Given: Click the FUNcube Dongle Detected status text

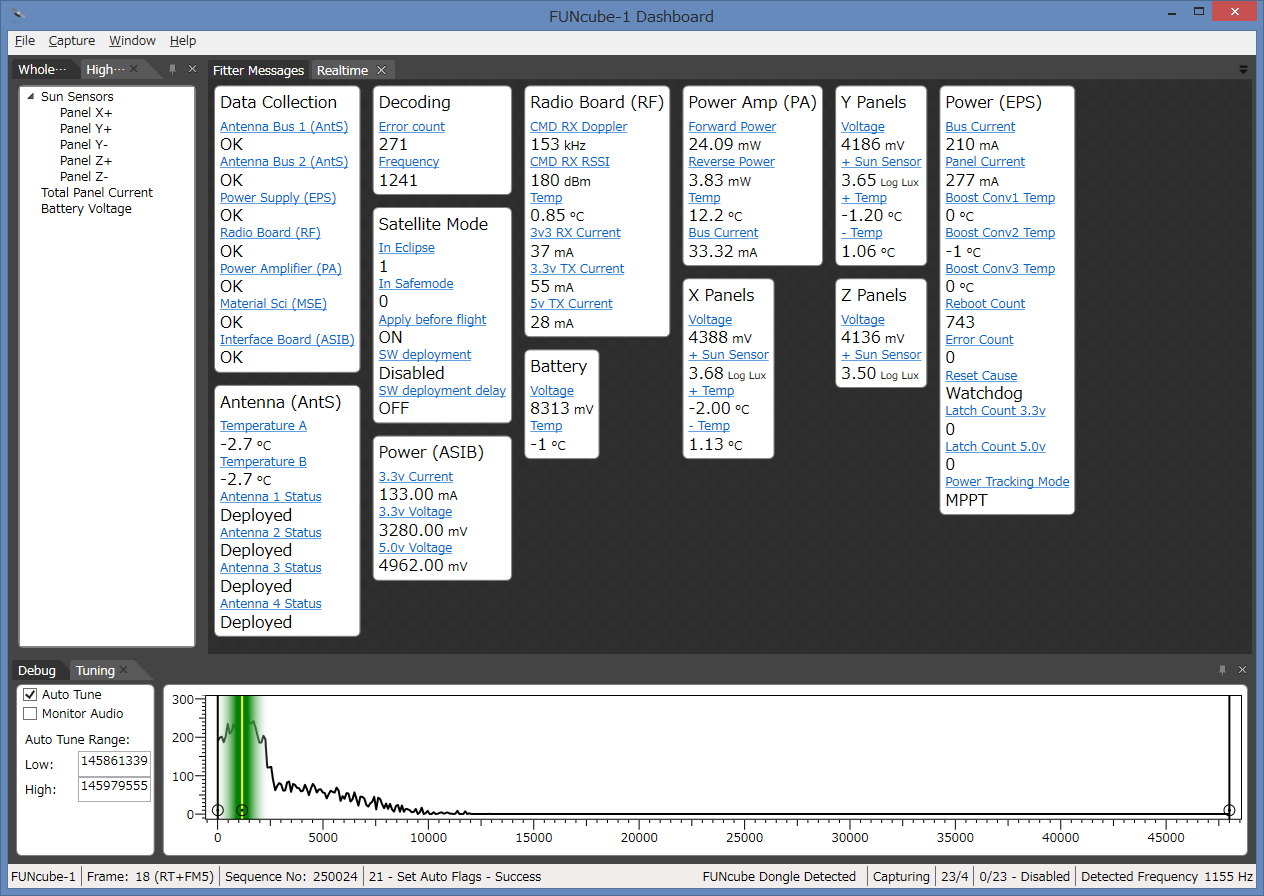Looking at the screenshot, I should 780,877.
